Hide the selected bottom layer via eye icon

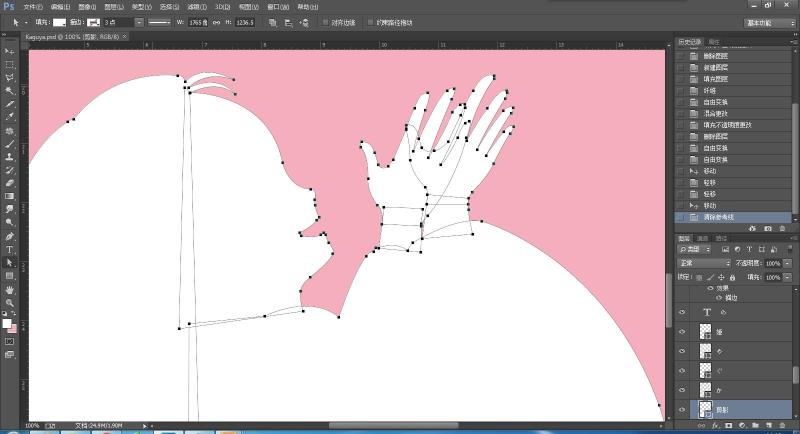(682, 409)
